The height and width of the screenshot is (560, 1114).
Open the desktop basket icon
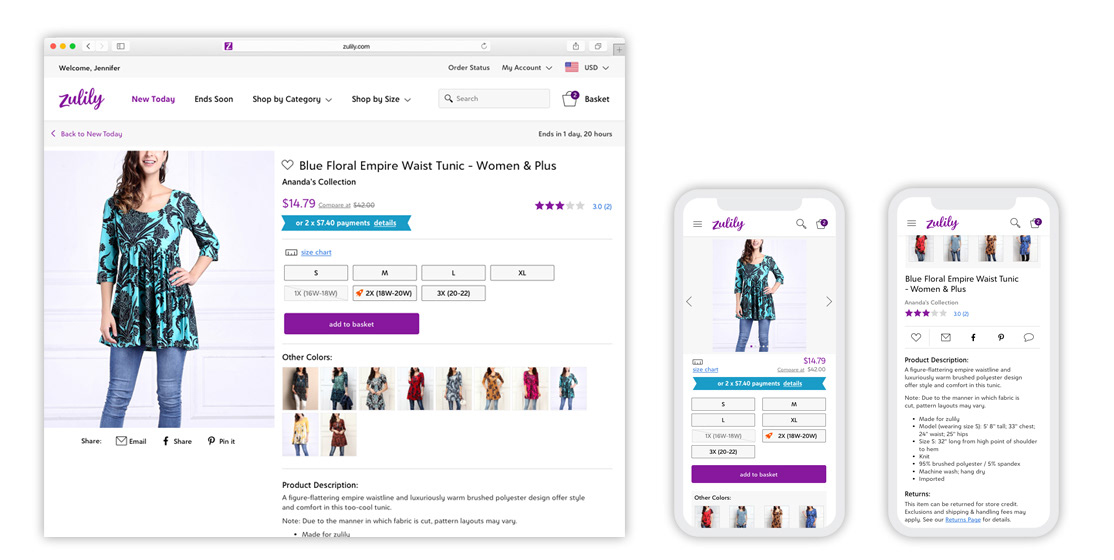570,99
